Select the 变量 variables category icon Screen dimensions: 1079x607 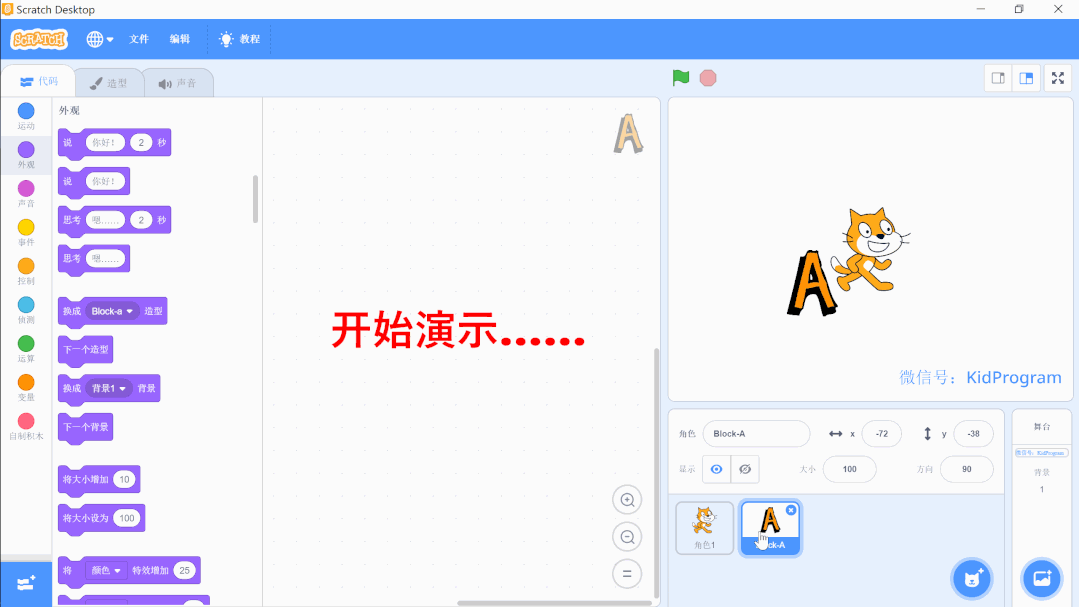pos(25,383)
